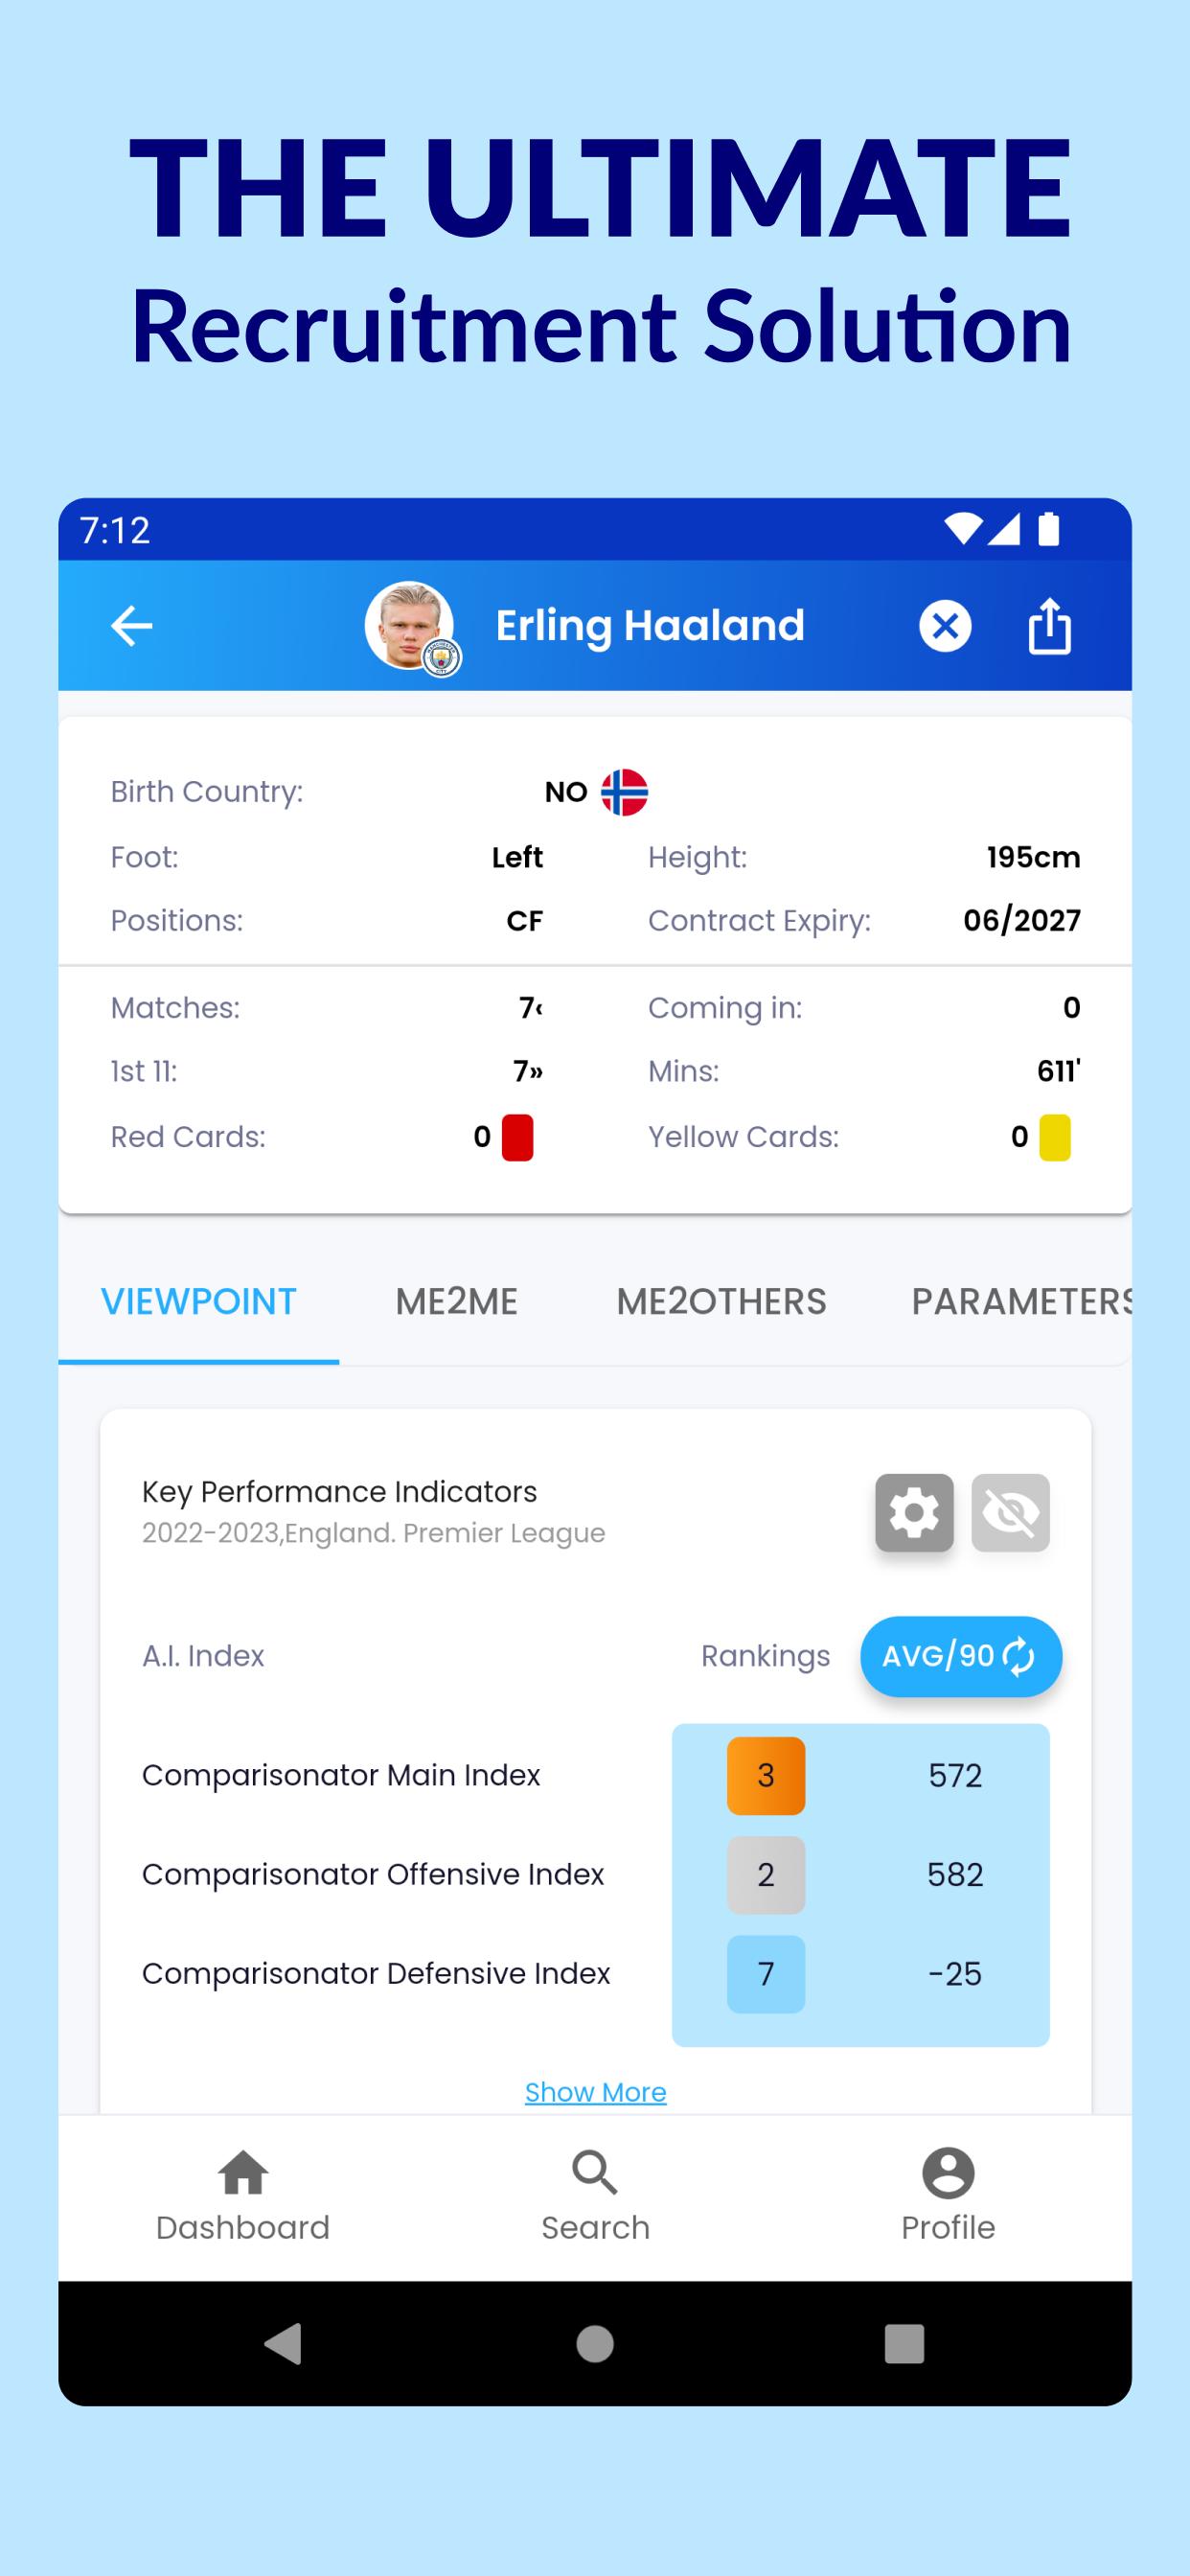Screen dimensions: 1190x2576
Task: Tap the back arrow in header
Action: [131, 627]
